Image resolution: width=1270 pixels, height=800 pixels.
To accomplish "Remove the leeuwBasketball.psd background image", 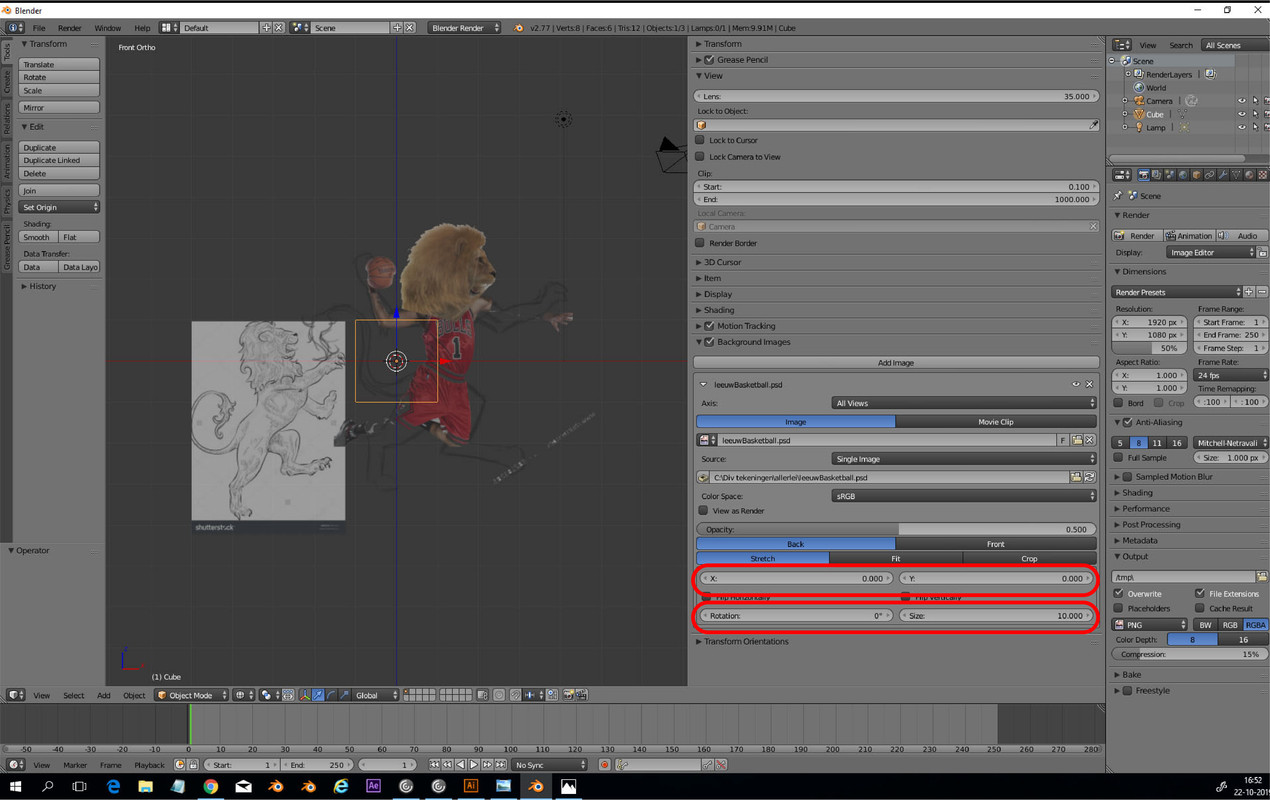I will (x=1090, y=384).
